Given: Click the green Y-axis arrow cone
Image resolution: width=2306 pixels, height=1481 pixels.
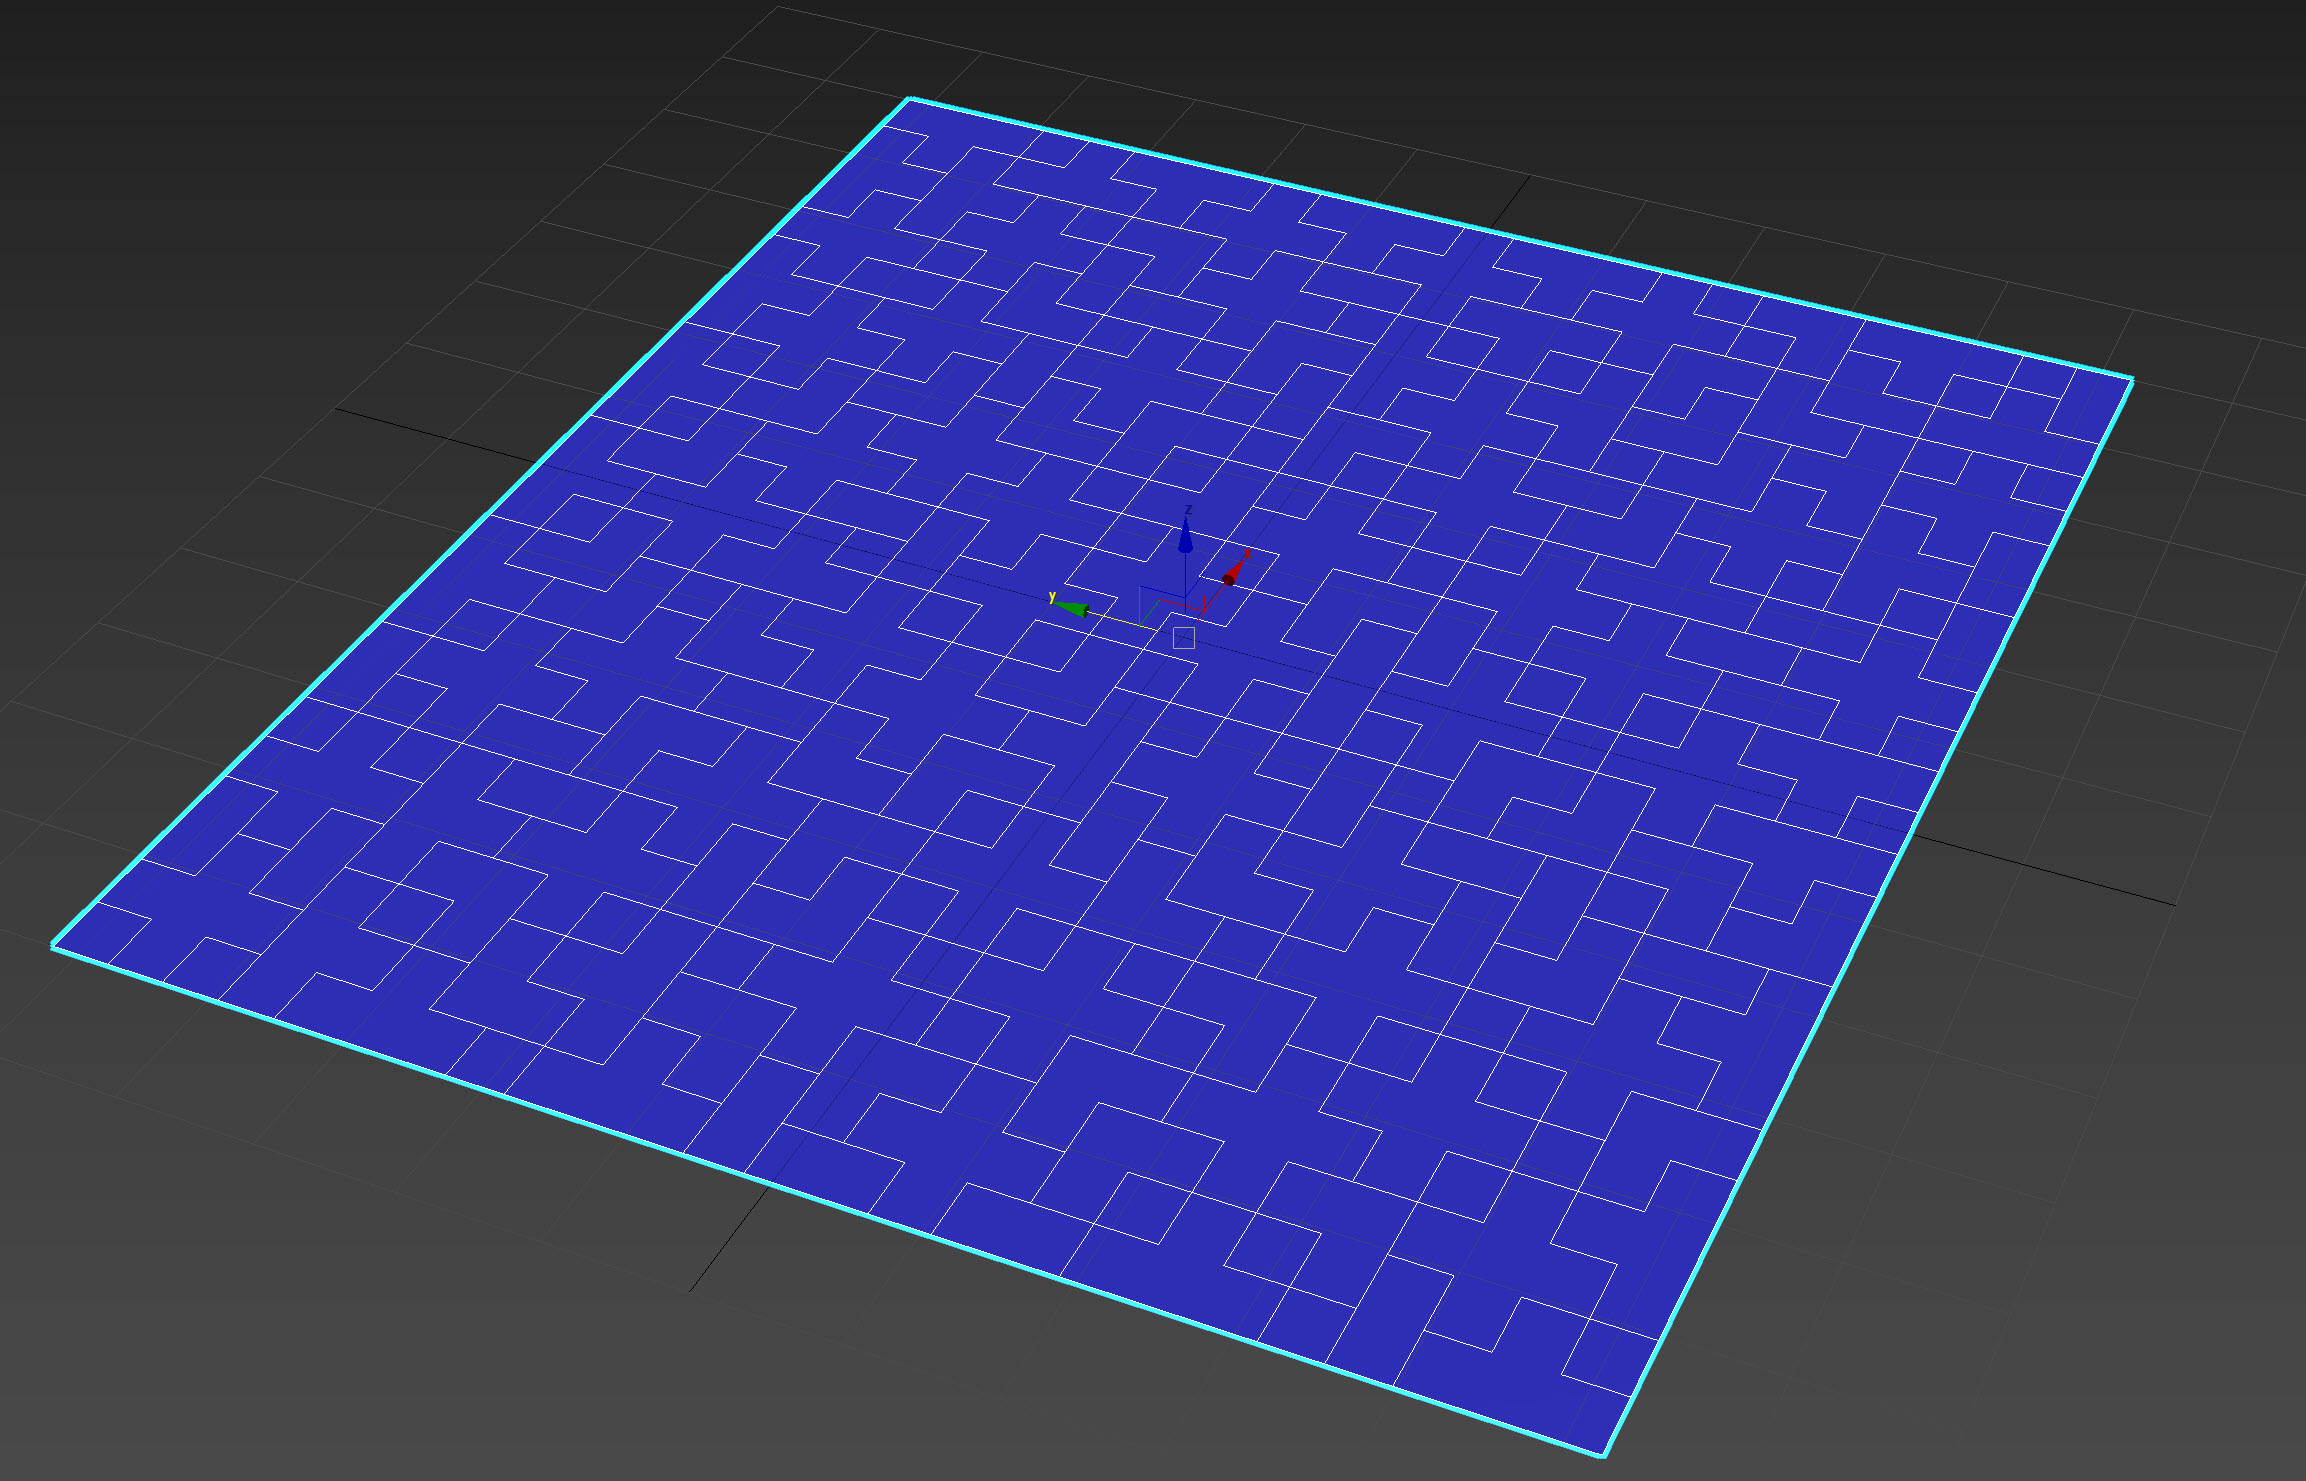Looking at the screenshot, I should coord(1073,608).
